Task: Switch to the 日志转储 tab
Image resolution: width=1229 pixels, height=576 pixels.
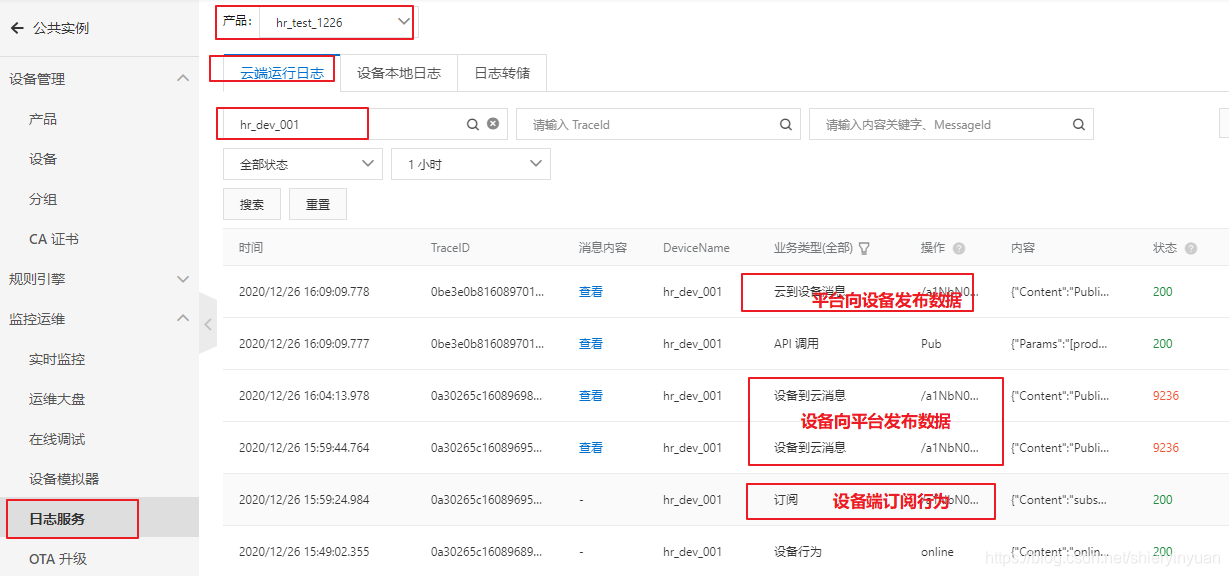Action: pyautogui.click(x=502, y=73)
